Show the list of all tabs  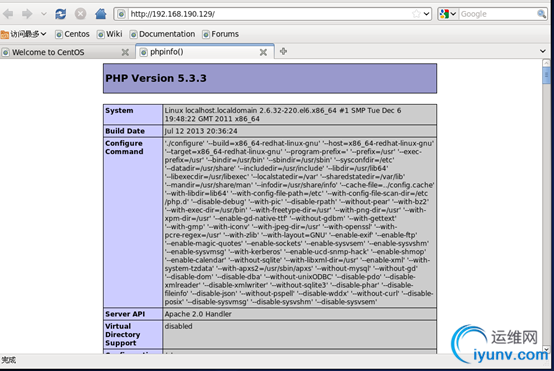pos(543,51)
